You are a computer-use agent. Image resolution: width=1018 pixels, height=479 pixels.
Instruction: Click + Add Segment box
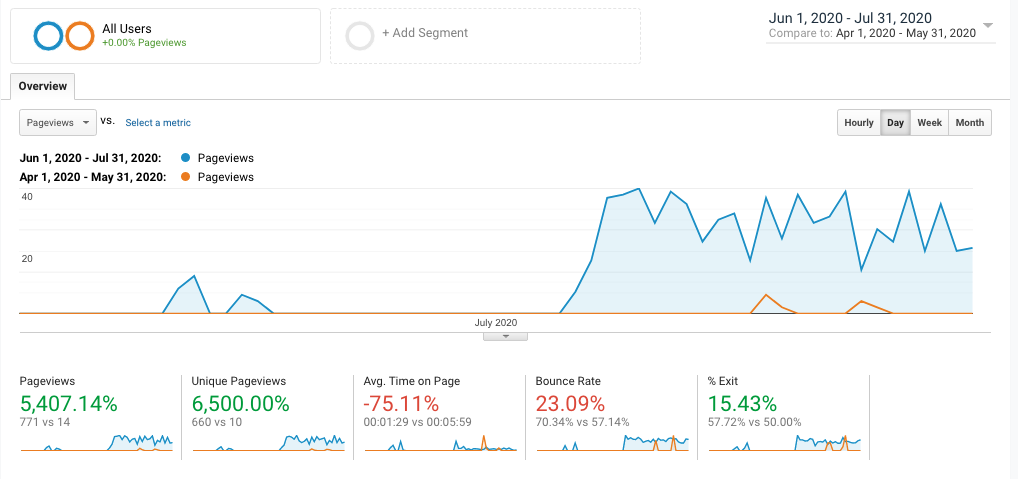click(485, 36)
